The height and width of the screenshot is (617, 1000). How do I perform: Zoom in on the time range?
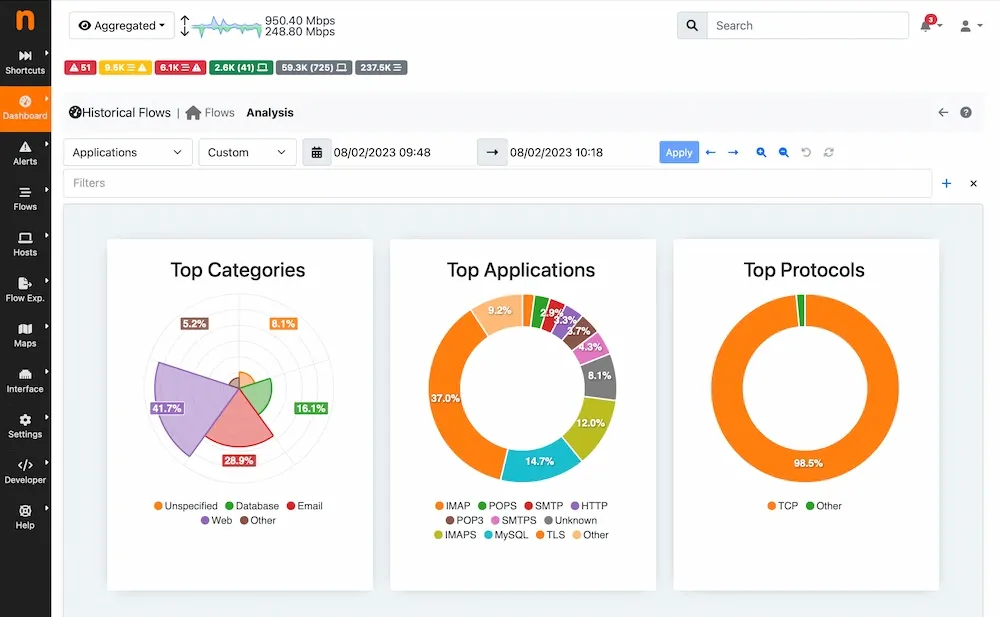[x=761, y=152]
